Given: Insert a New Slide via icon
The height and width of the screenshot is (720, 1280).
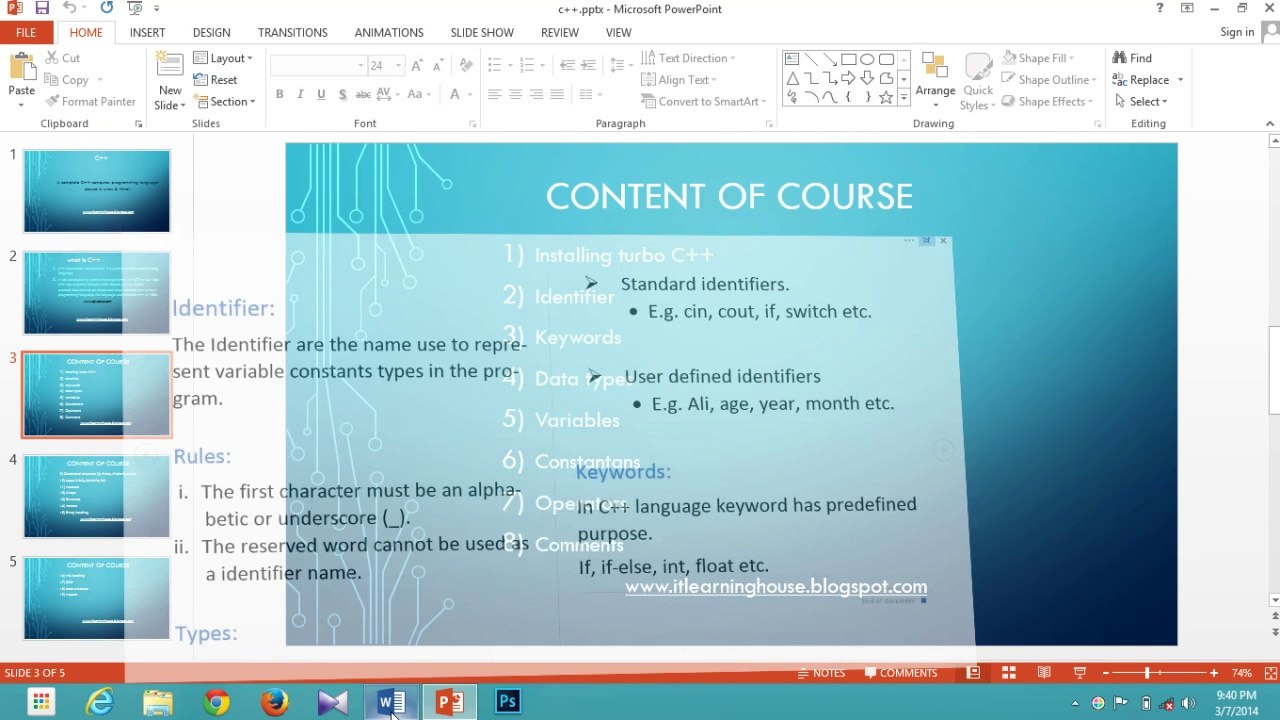Looking at the screenshot, I should 170,66.
